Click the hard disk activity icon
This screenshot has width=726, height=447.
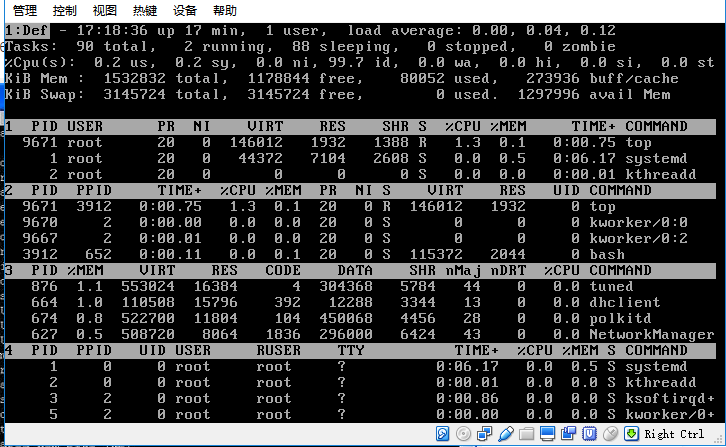(443, 434)
